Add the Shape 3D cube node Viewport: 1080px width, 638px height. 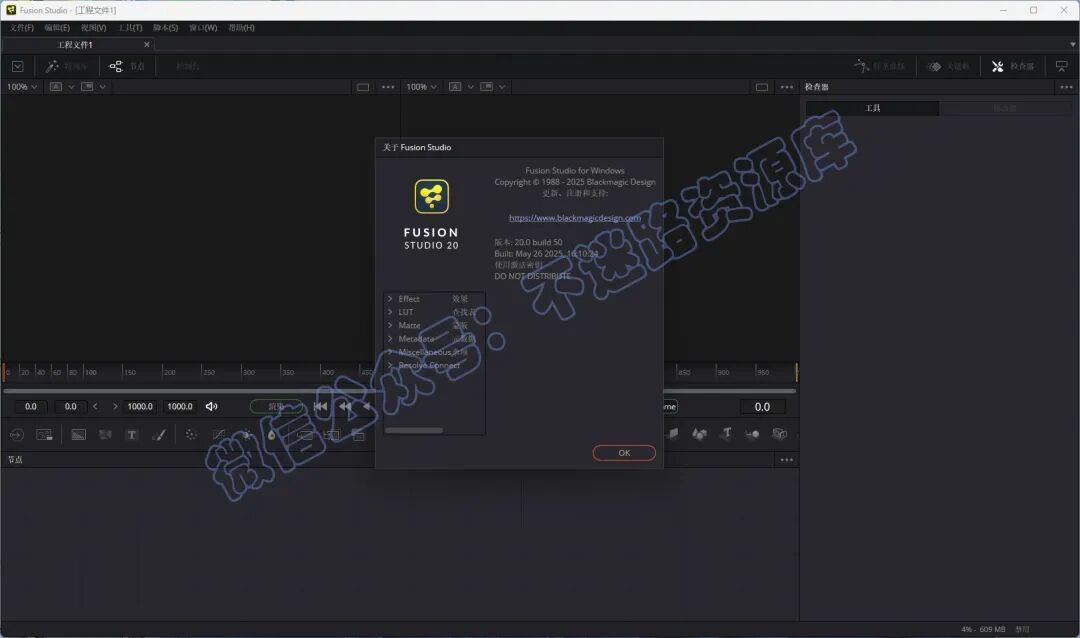coord(698,433)
